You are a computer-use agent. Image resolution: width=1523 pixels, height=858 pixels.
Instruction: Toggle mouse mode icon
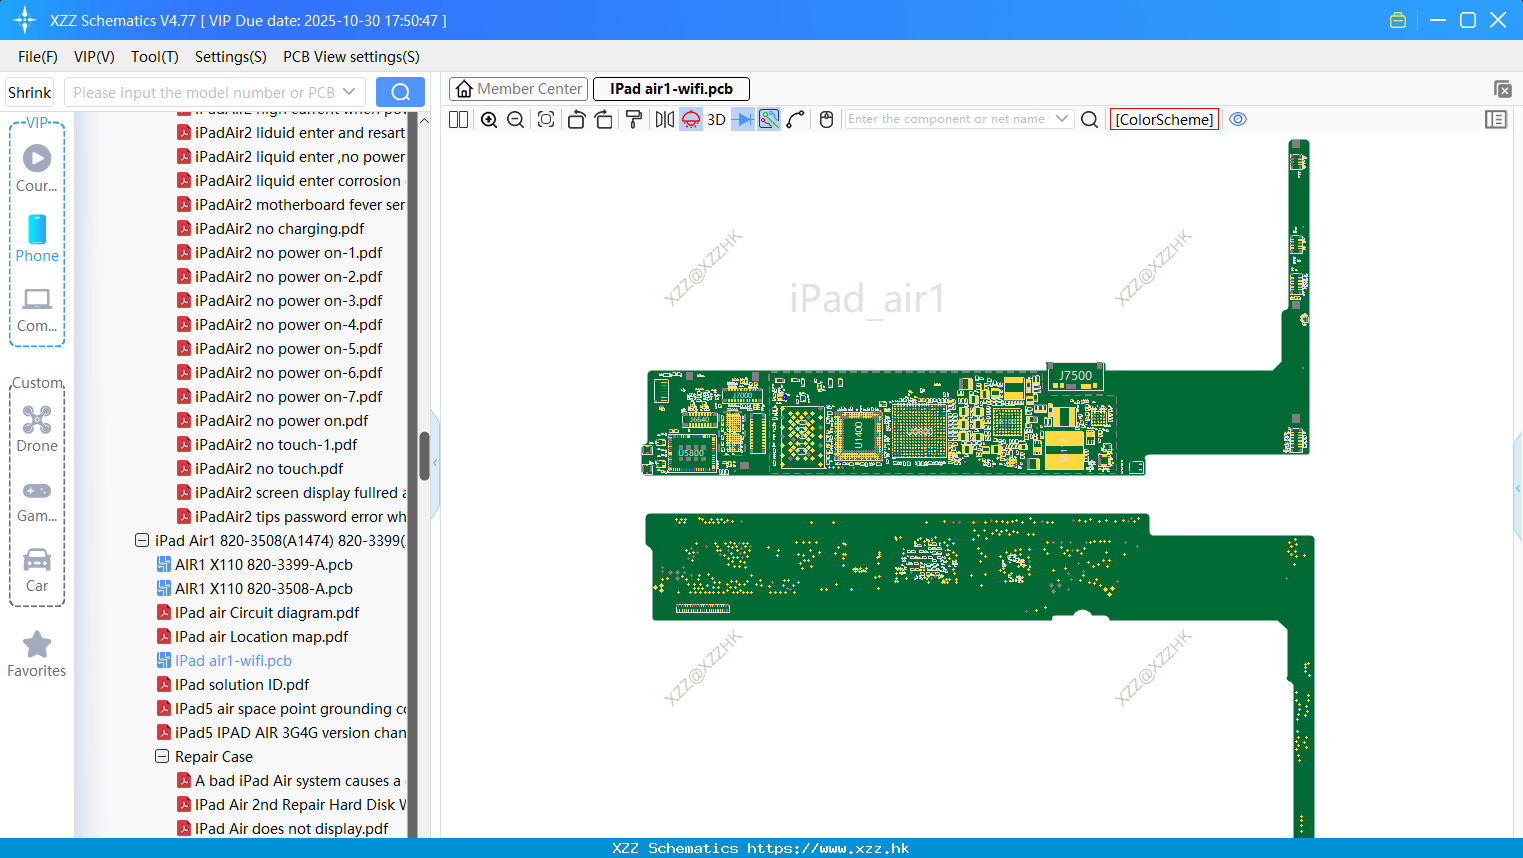tap(826, 119)
